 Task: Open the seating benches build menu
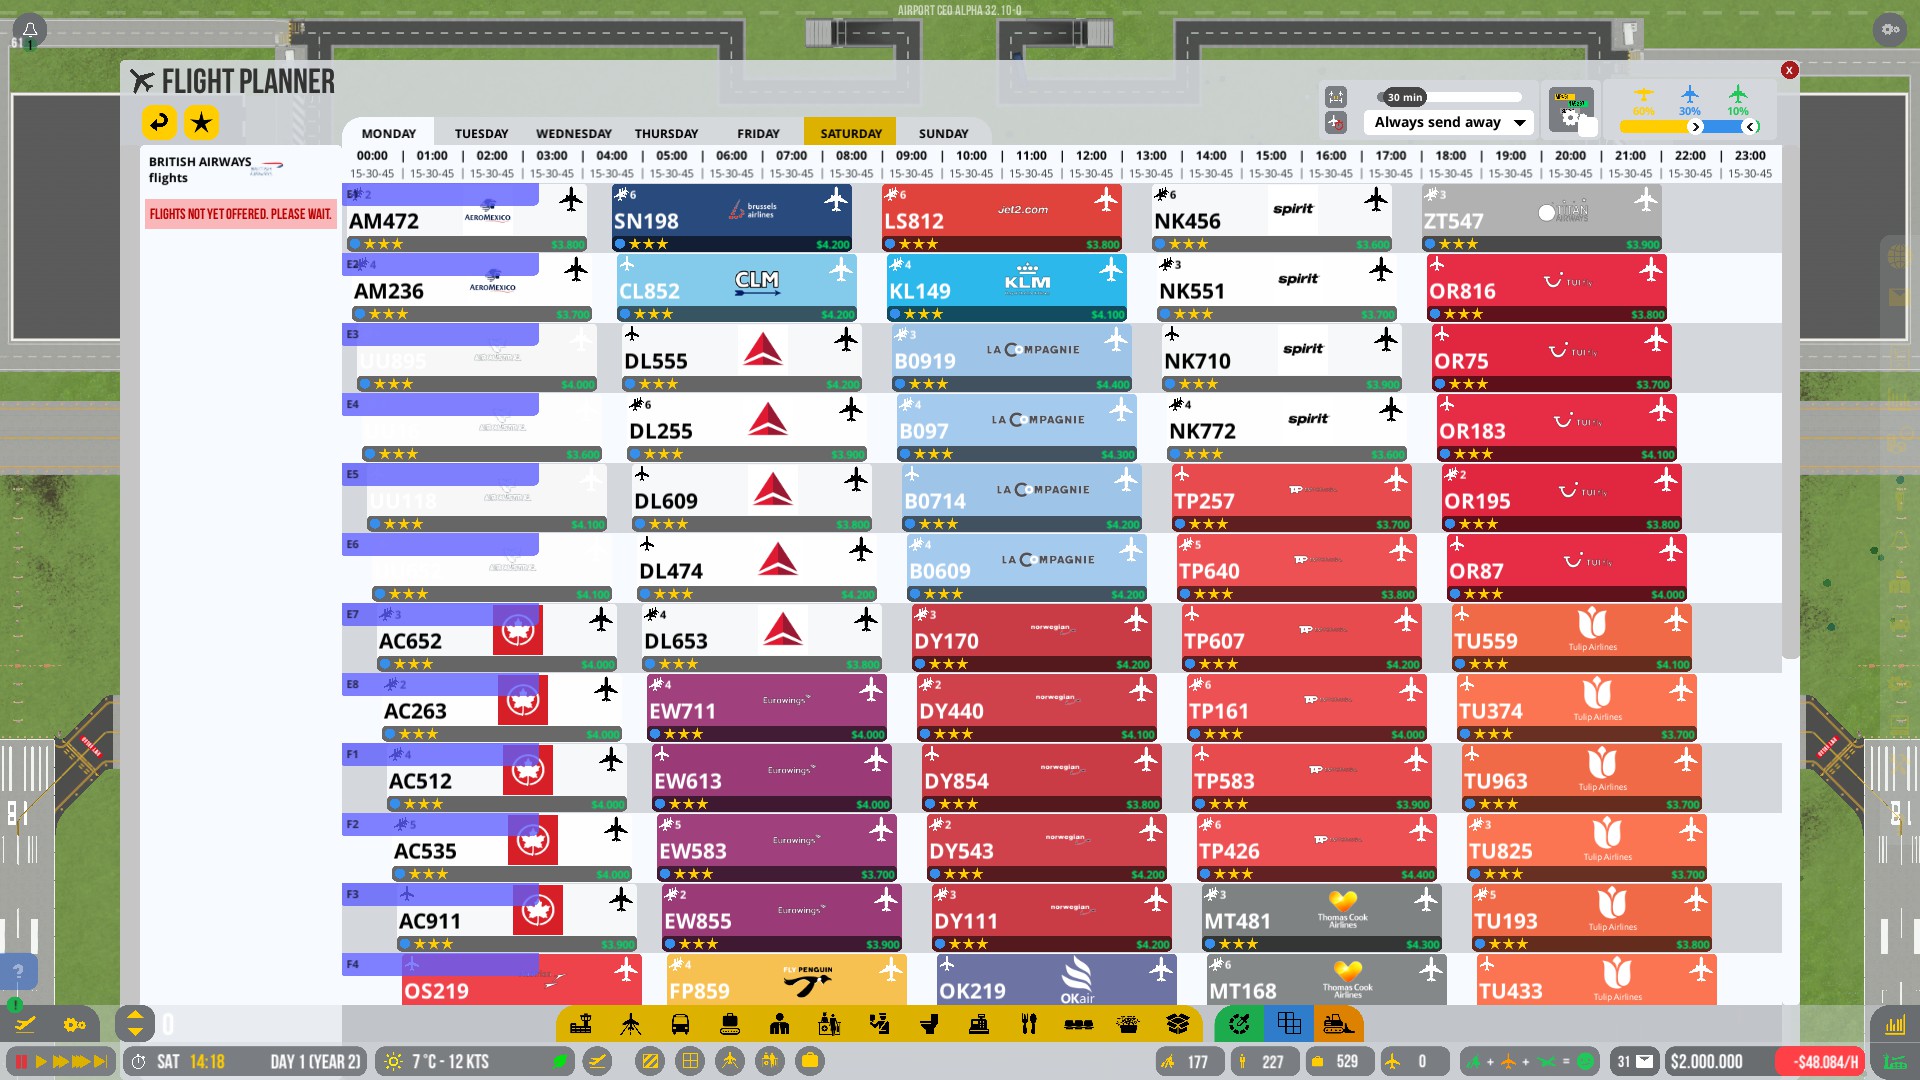tap(1078, 1024)
